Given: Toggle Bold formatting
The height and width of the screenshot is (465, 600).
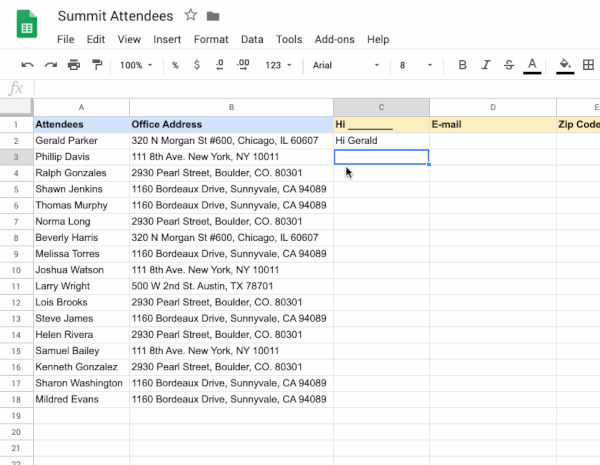Looking at the screenshot, I should click(462, 65).
